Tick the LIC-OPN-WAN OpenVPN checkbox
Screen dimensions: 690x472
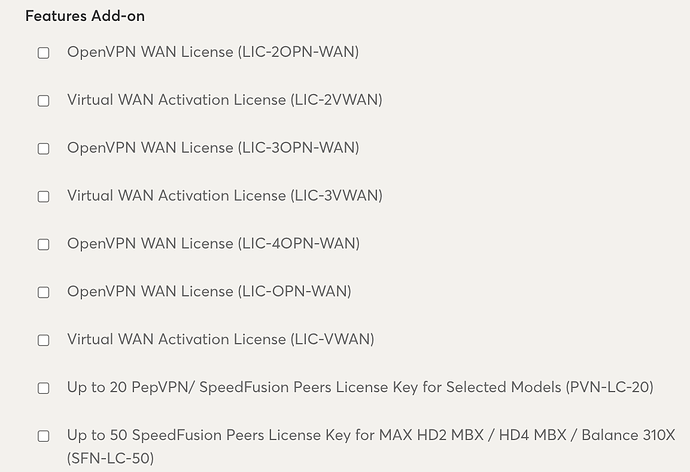tap(44, 293)
